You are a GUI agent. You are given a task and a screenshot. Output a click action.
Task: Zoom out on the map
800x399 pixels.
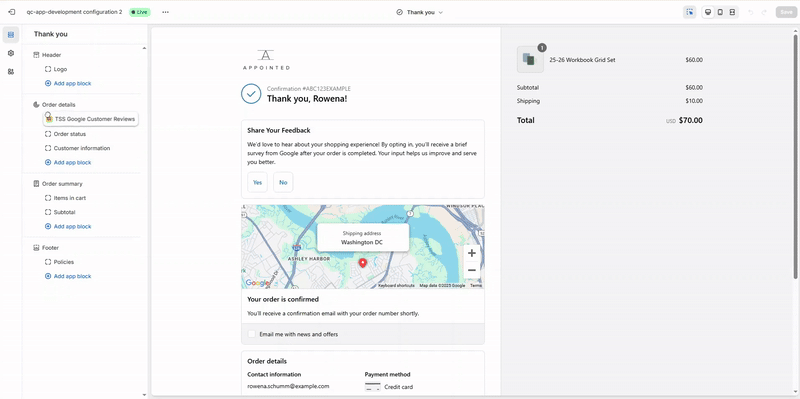point(472,270)
